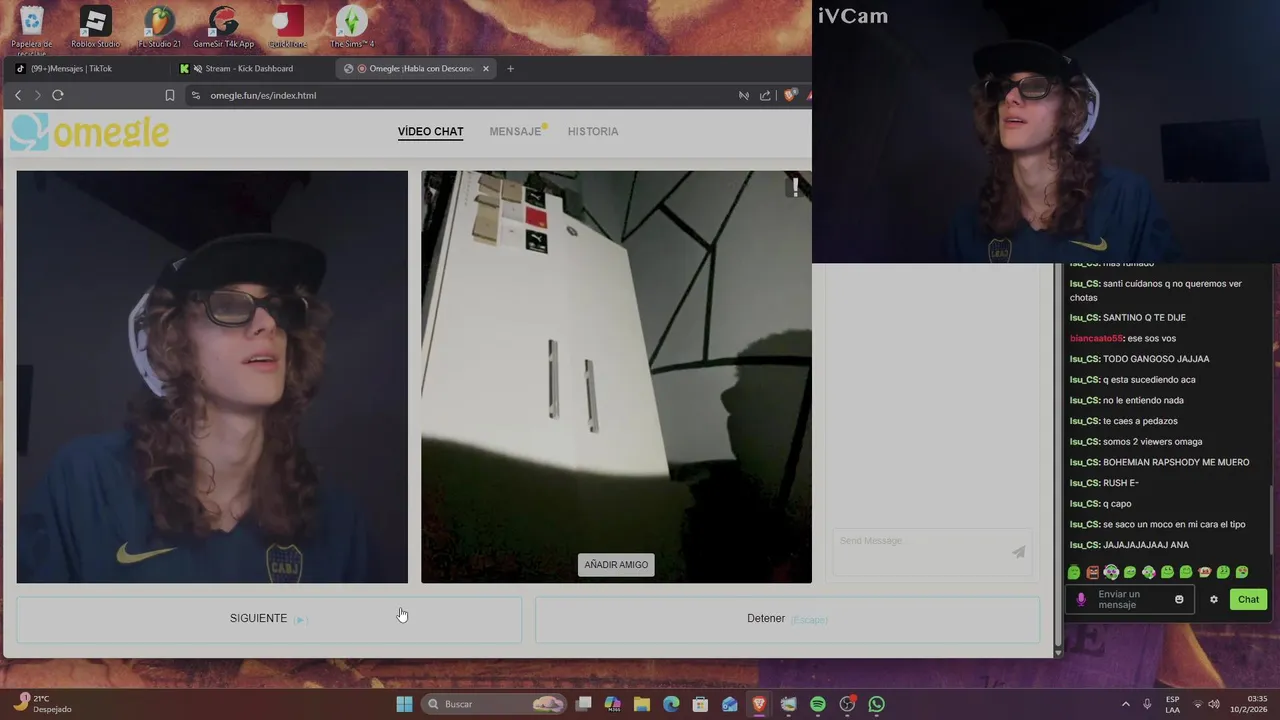Bookmark this page icon in toolbar
Image resolution: width=1280 pixels, height=720 pixels.
click(x=170, y=95)
